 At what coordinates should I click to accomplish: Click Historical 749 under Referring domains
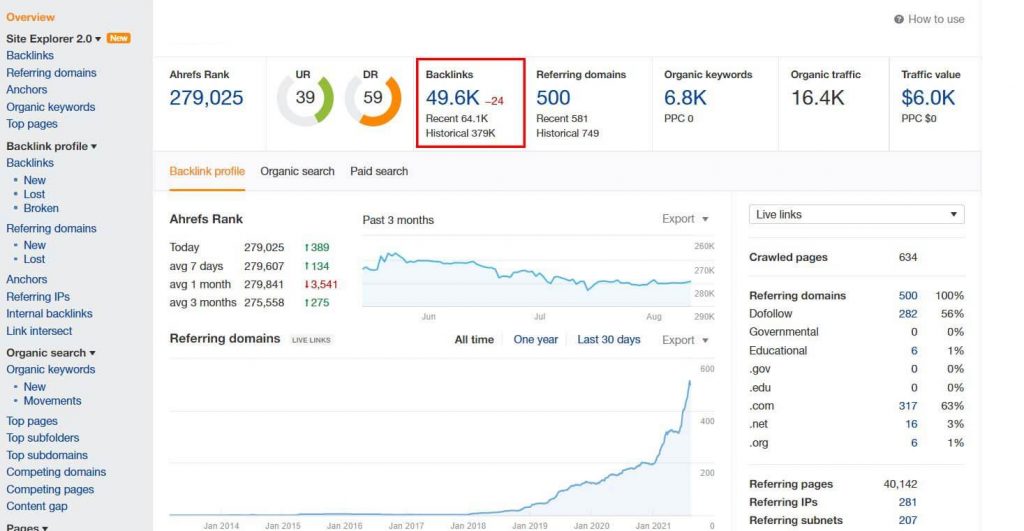568,133
